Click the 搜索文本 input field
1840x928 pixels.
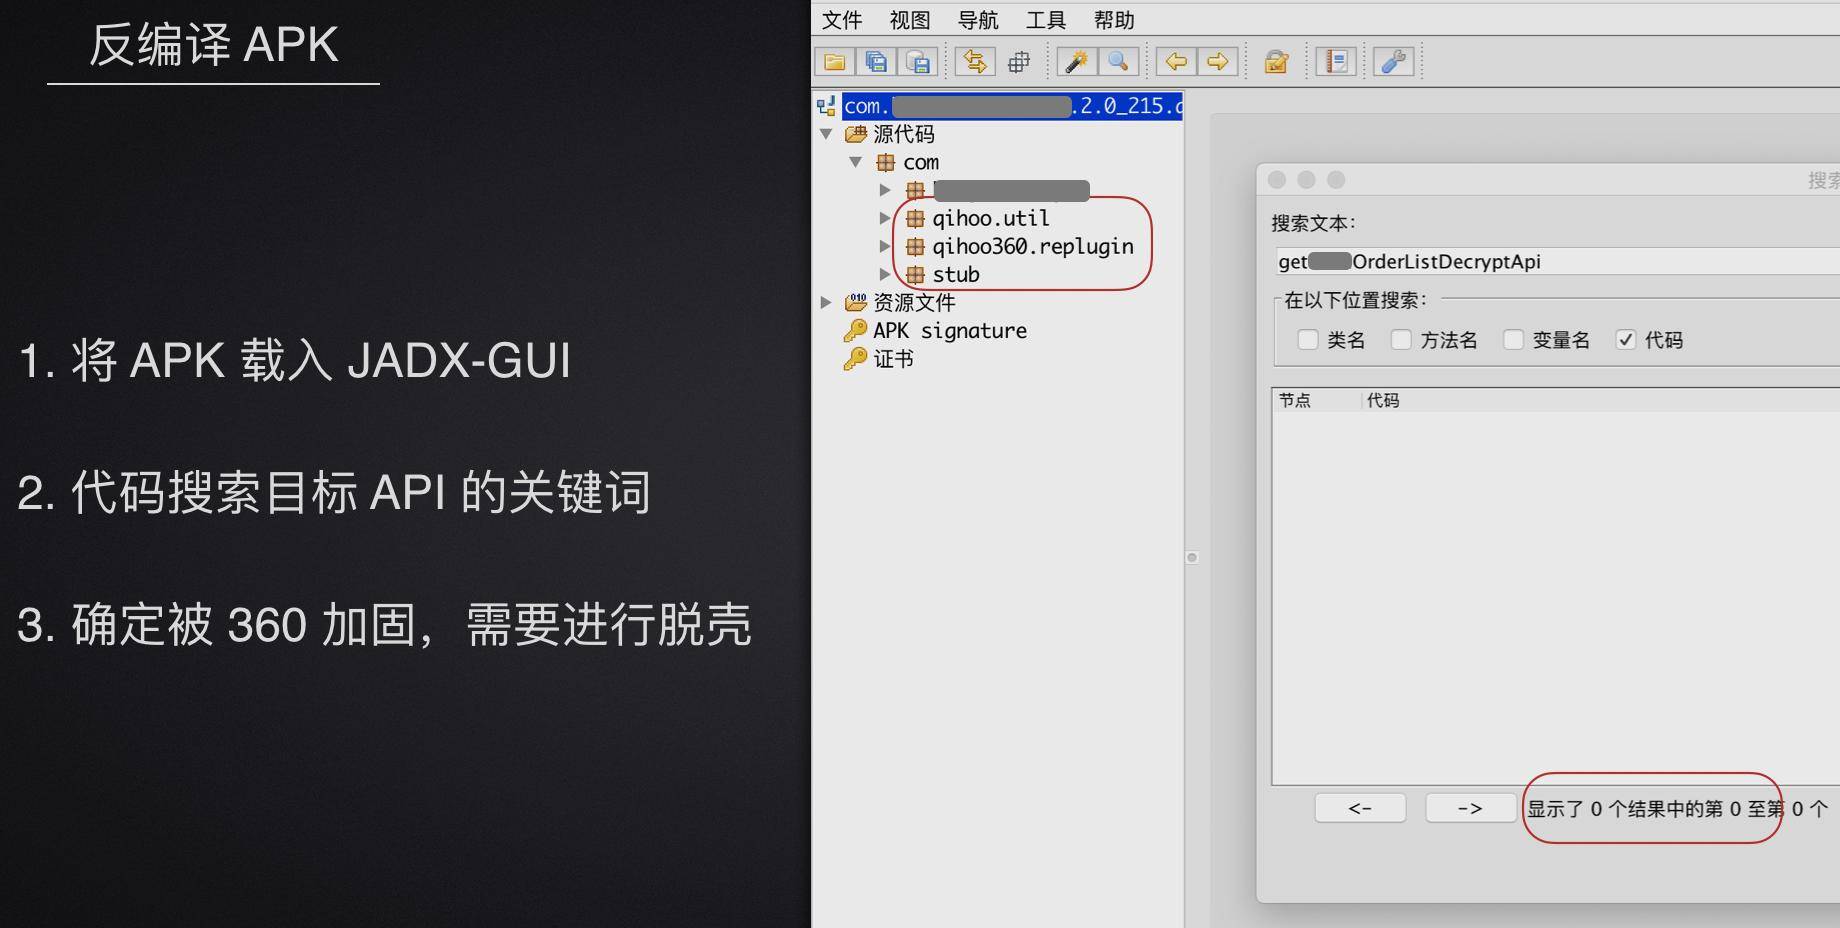point(1558,262)
